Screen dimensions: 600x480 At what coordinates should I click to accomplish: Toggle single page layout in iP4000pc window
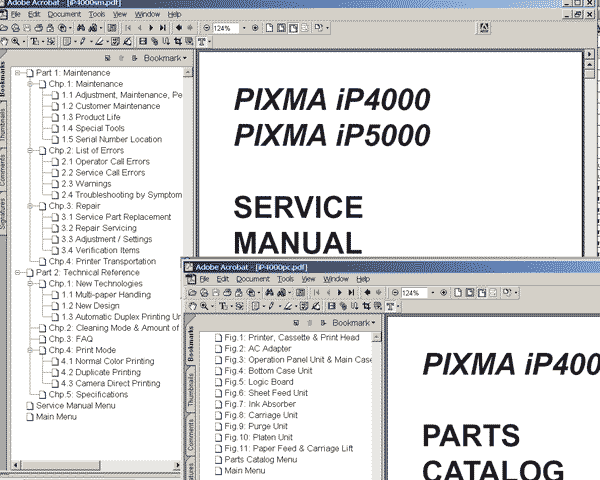pos(458,293)
